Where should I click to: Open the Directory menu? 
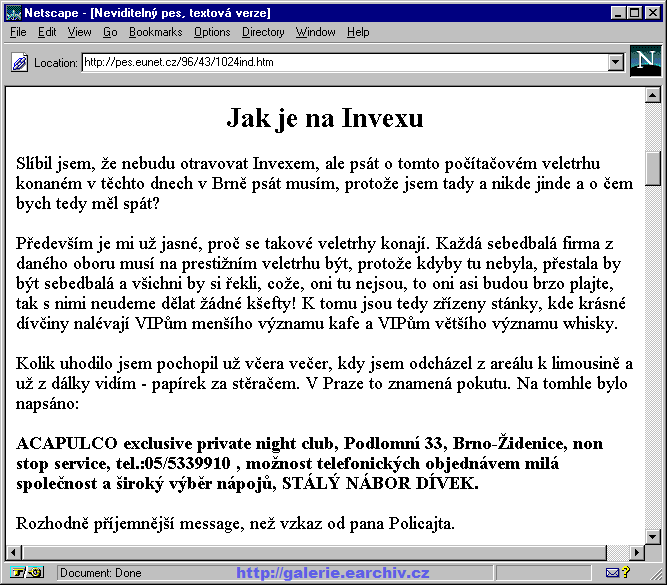click(263, 32)
